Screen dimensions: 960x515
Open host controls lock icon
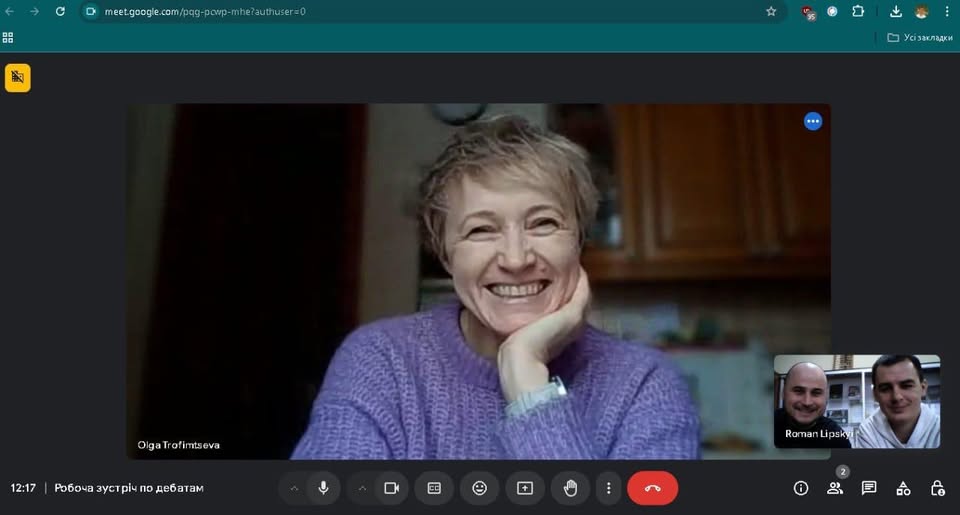[937, 488]
